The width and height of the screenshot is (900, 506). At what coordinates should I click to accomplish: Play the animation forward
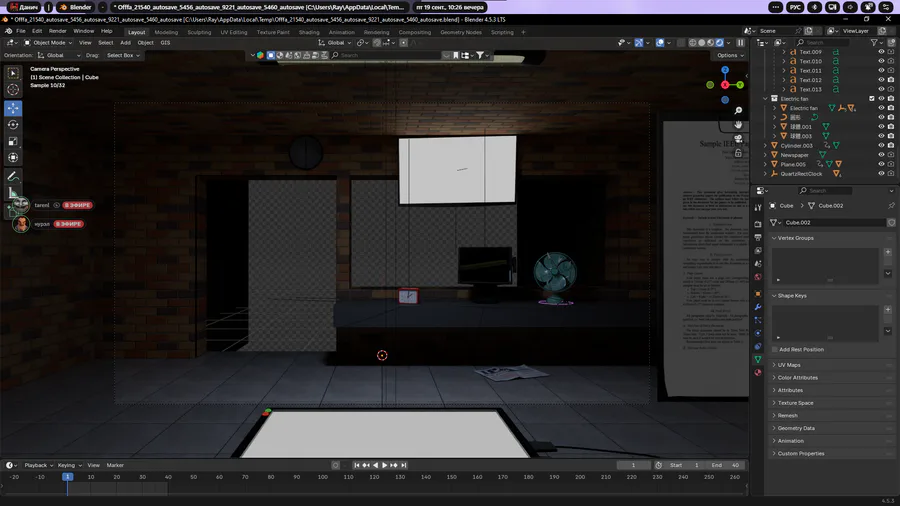click(385, 465)
